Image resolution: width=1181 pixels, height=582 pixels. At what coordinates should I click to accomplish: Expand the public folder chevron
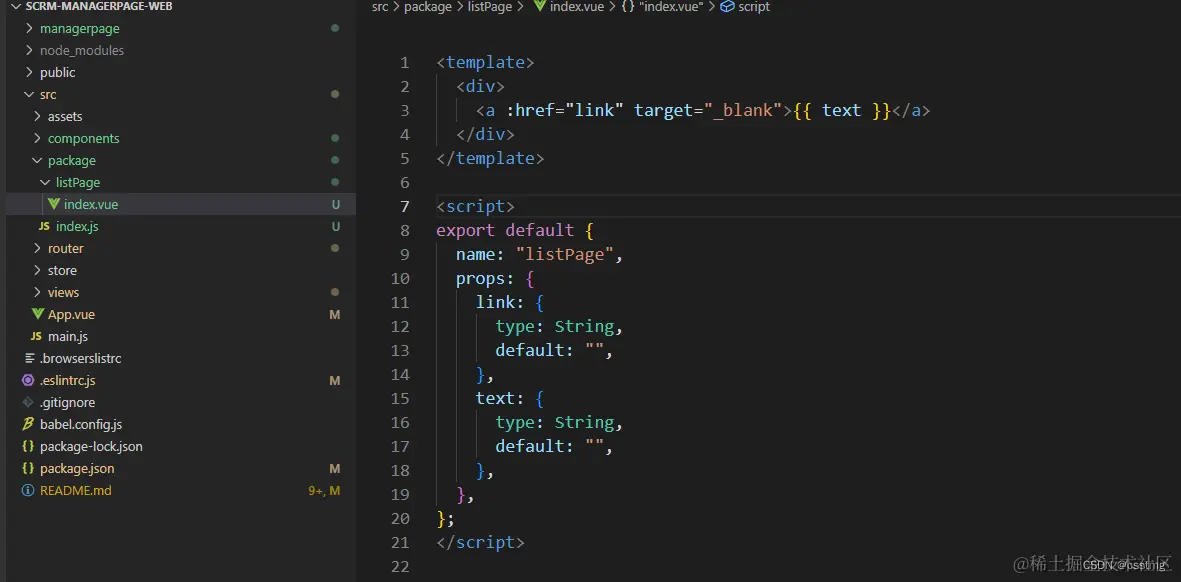point(29,72)
